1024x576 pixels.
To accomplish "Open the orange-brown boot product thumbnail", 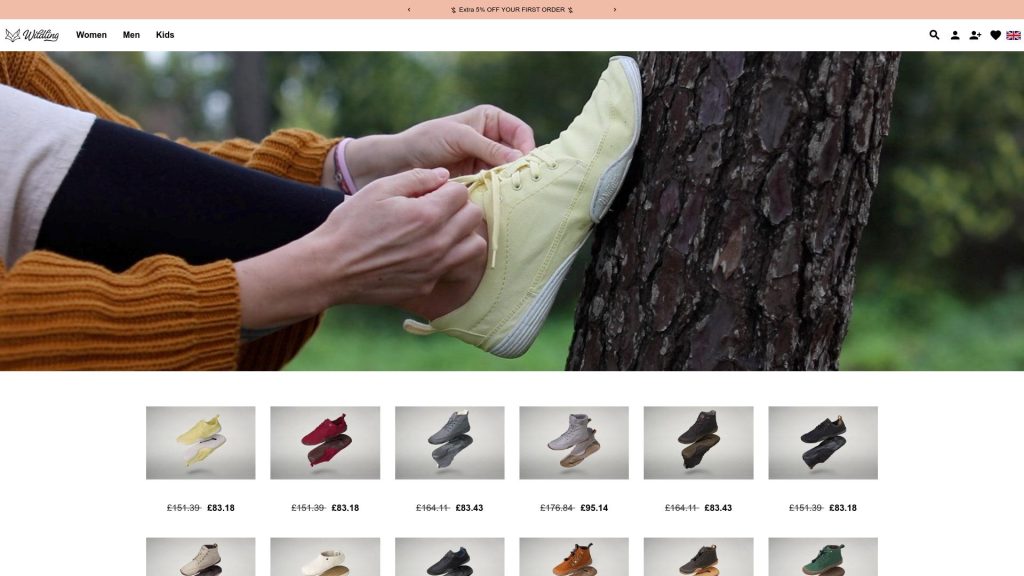I will (x=574, y=557).
